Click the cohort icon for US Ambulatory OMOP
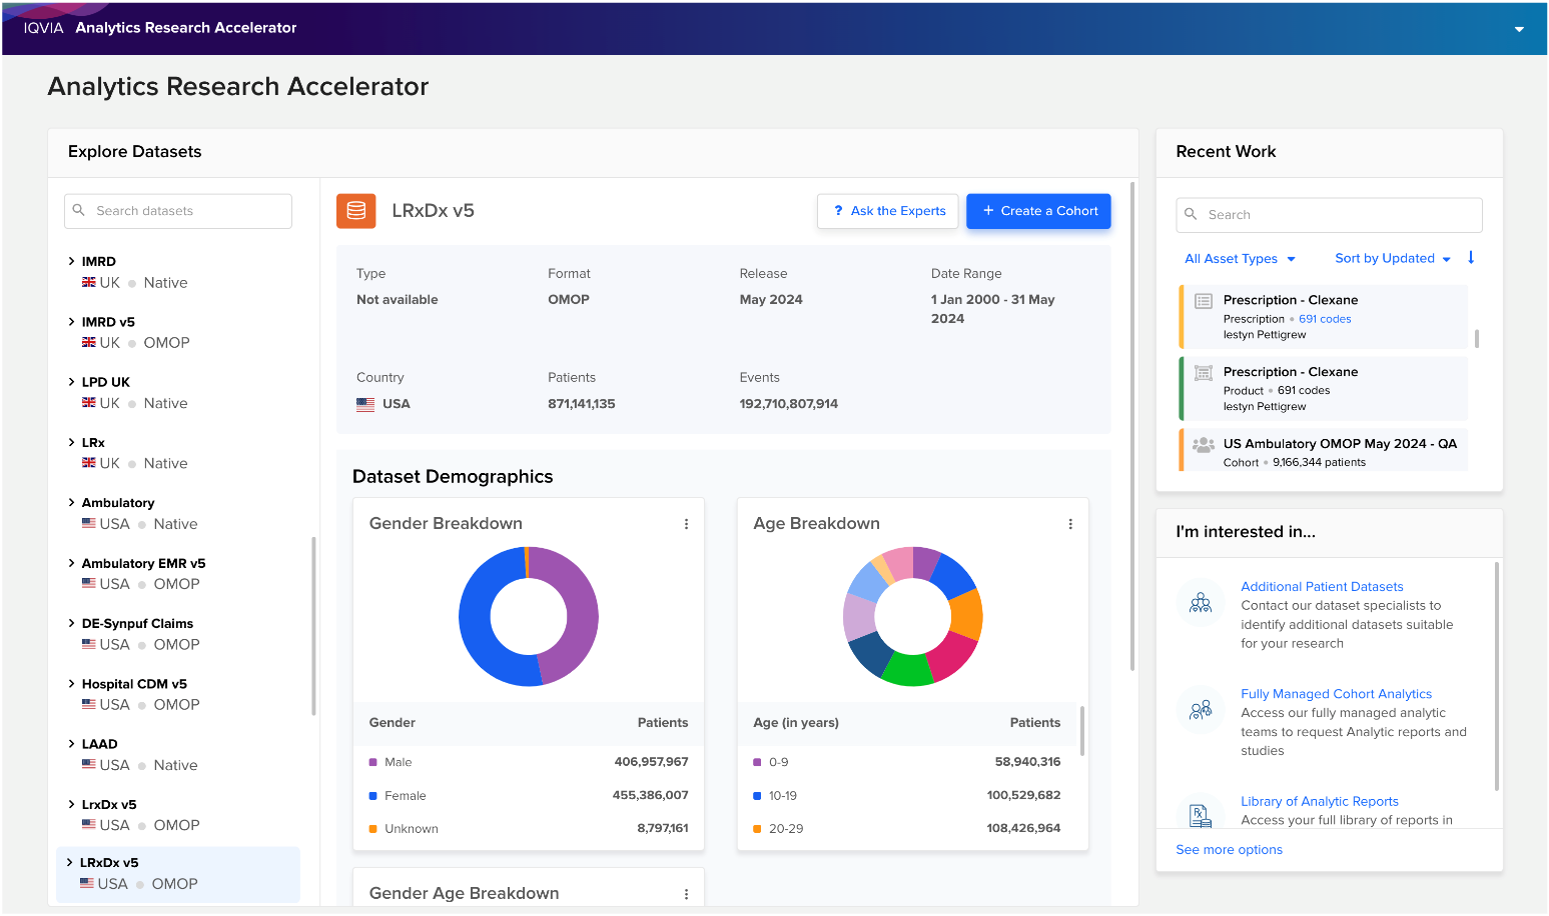Viewport: 1549px width, 916px height. pyautogui.click(x=1204, y=445)
